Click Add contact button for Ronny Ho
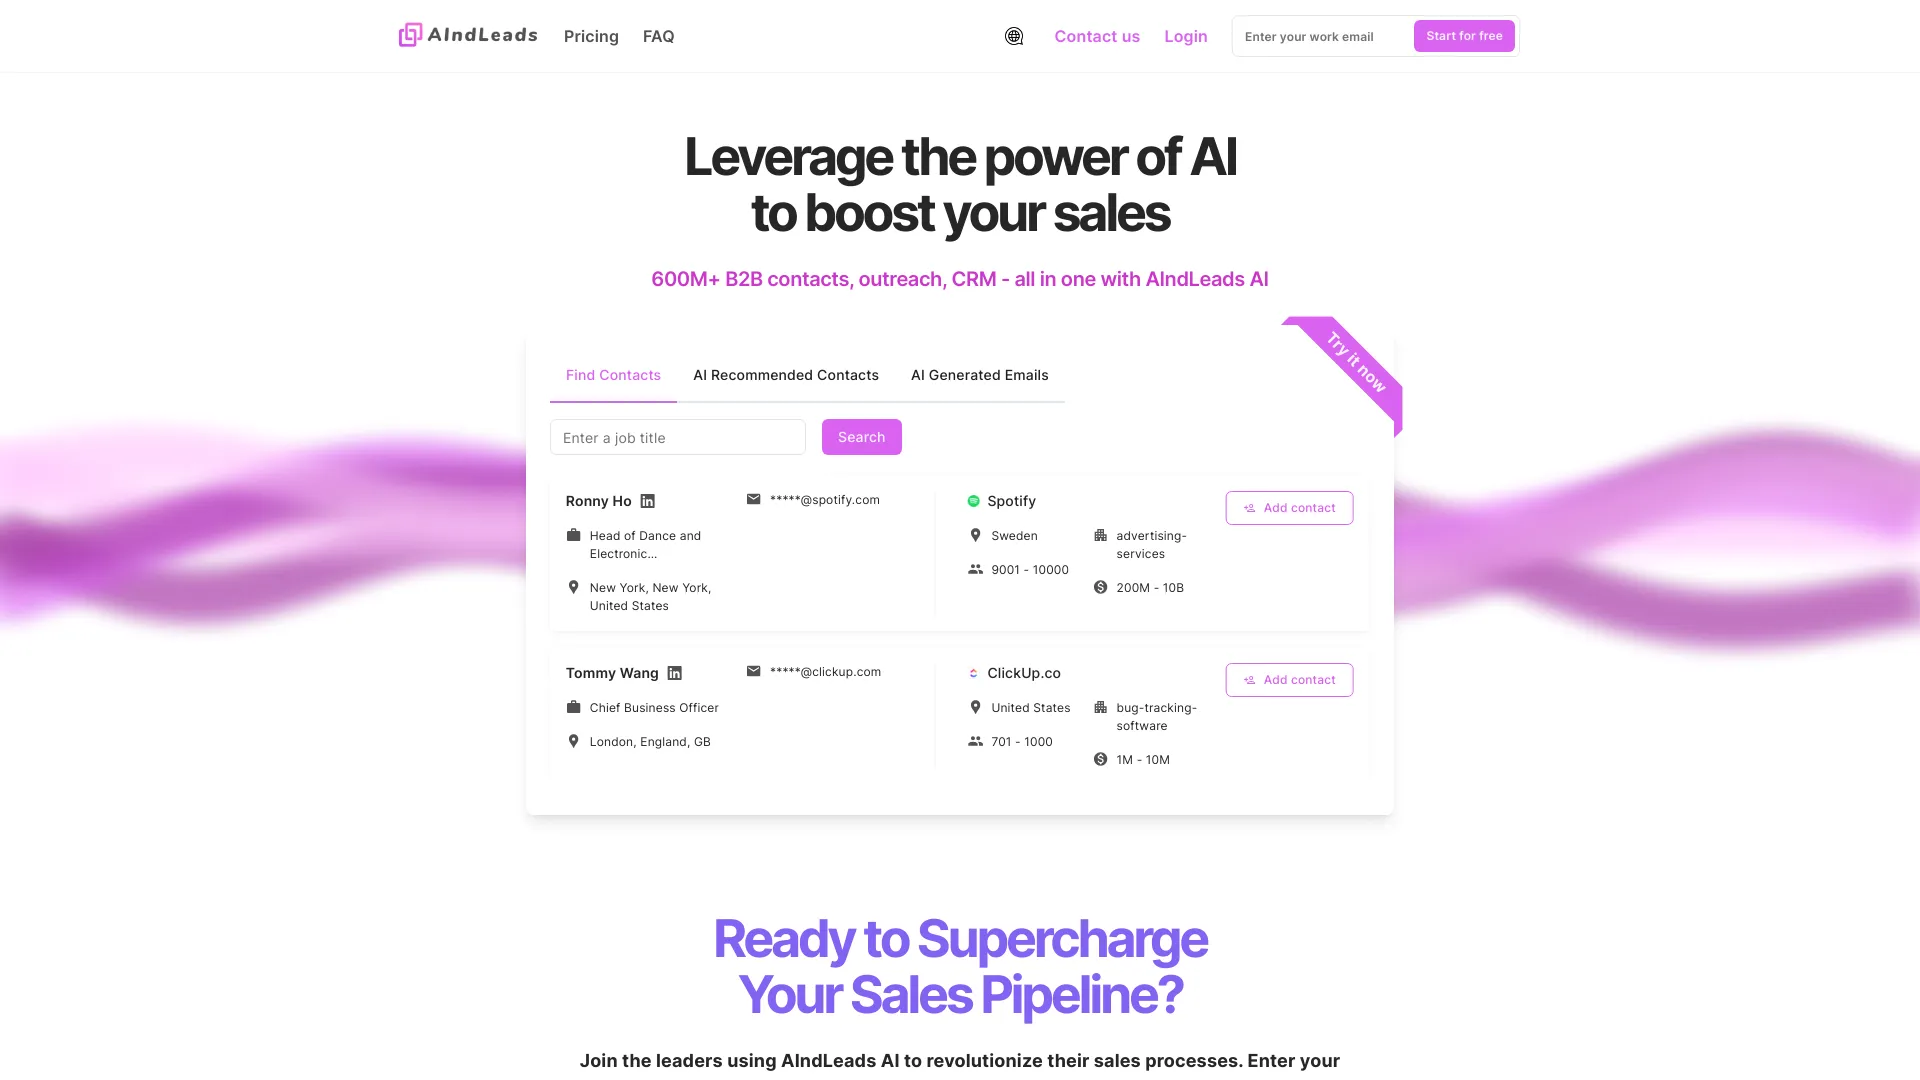Image resolution: width=1920 pixels, height=1080 pixels. coord(1288,506)
